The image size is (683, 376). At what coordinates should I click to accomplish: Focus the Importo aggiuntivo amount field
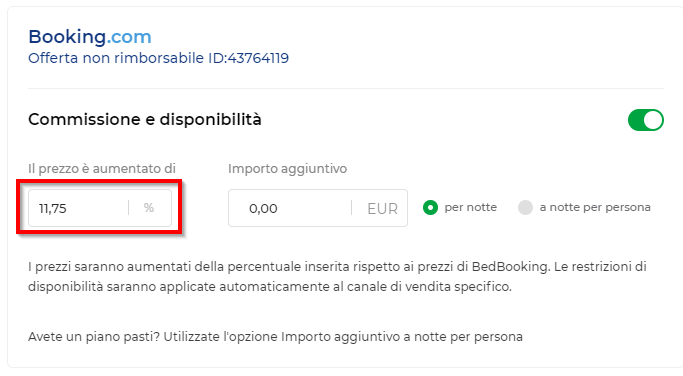(318, 208)
